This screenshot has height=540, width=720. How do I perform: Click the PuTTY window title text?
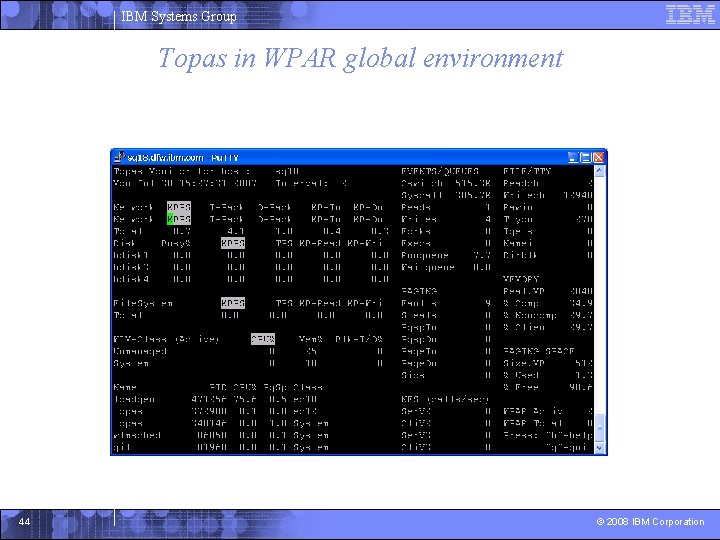click(183, 158)
